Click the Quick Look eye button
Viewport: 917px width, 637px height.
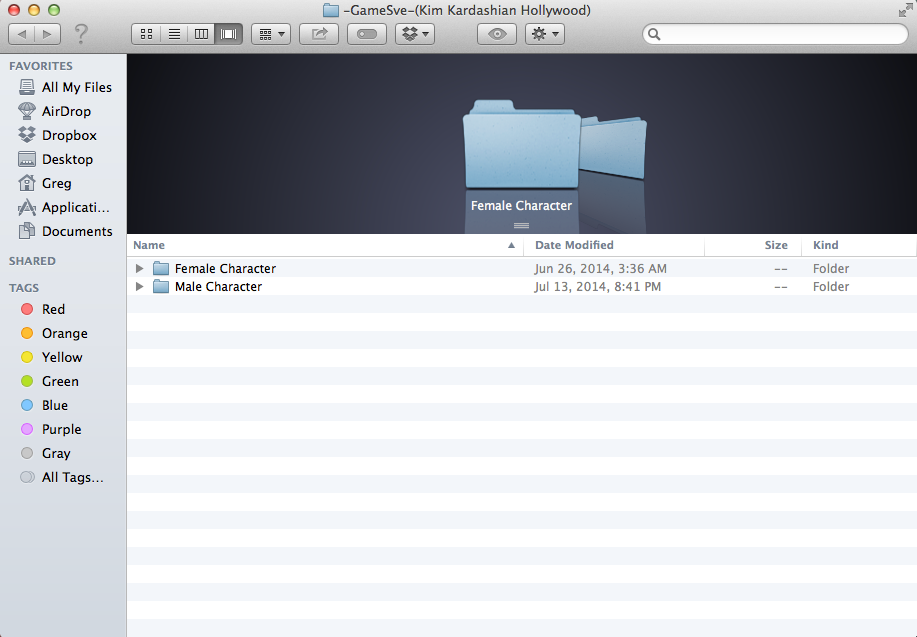(x=497, y=34)
